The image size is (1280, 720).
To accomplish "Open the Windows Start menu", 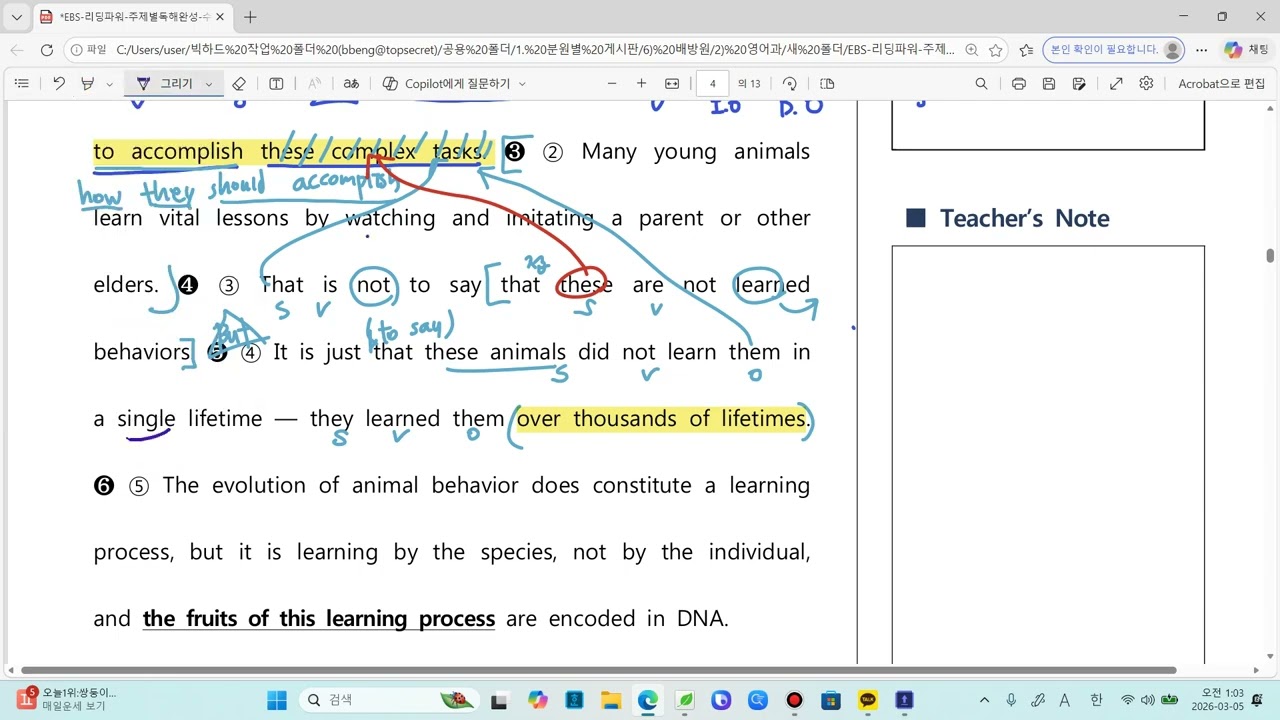I will tap(277, 700).
